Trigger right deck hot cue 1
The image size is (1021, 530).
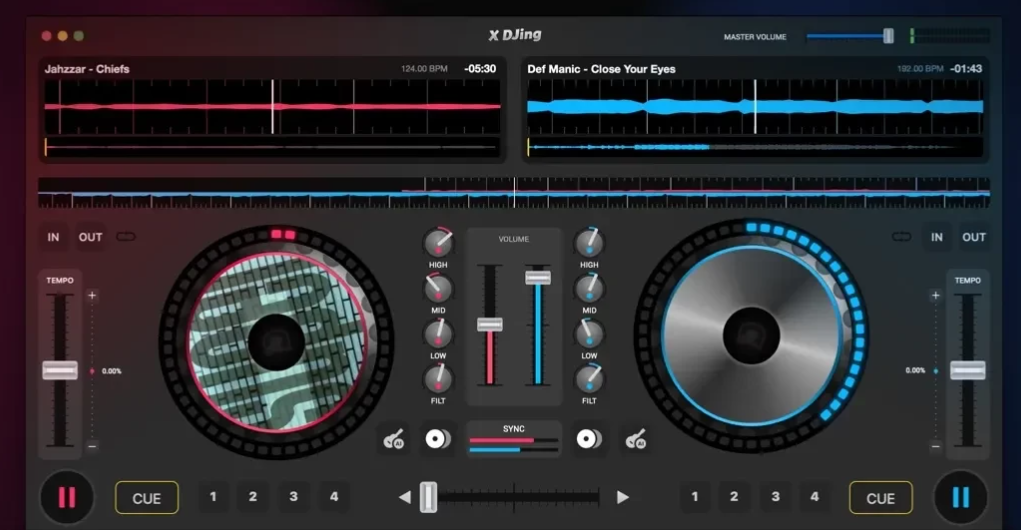(695, 497)
